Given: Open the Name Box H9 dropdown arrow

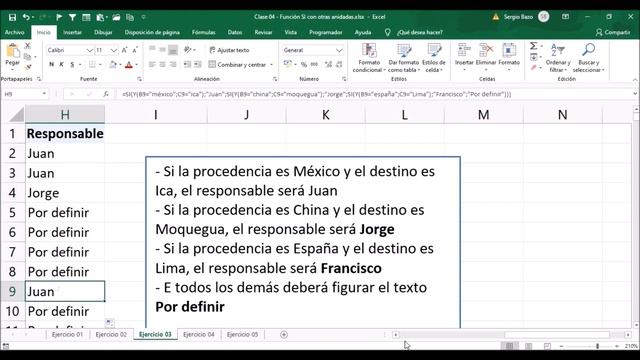Looking at the screenshot, I should click(44, 94).
